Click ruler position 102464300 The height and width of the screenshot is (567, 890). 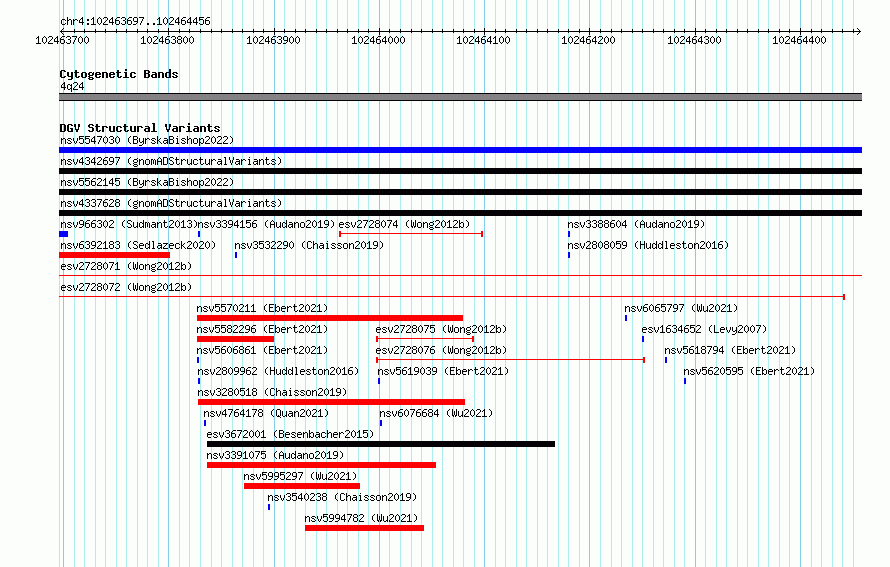(x=694, y=40)
